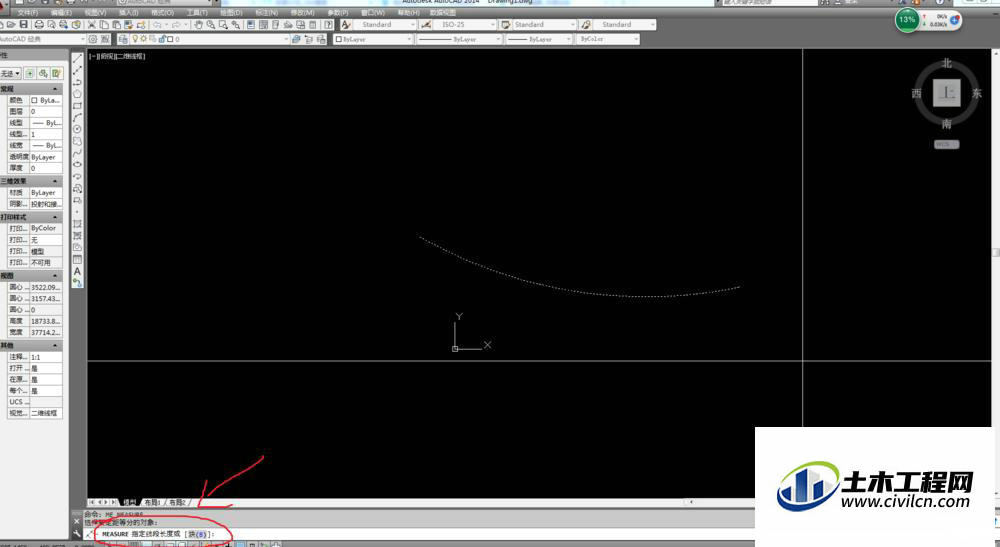
Task: Click the viewport label 俯视 control
Action: (106, 57)
